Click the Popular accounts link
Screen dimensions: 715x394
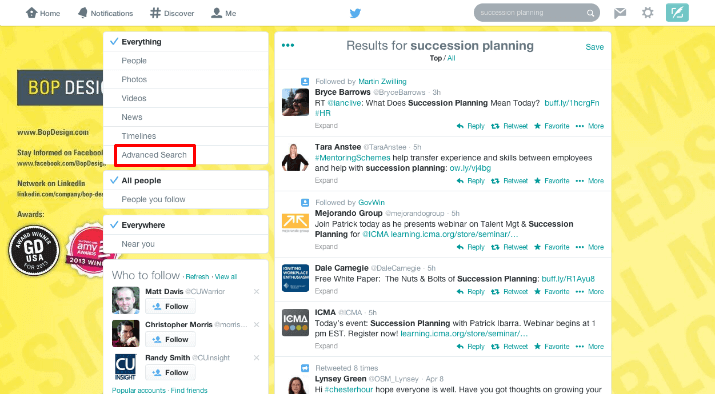pos(139,390)
